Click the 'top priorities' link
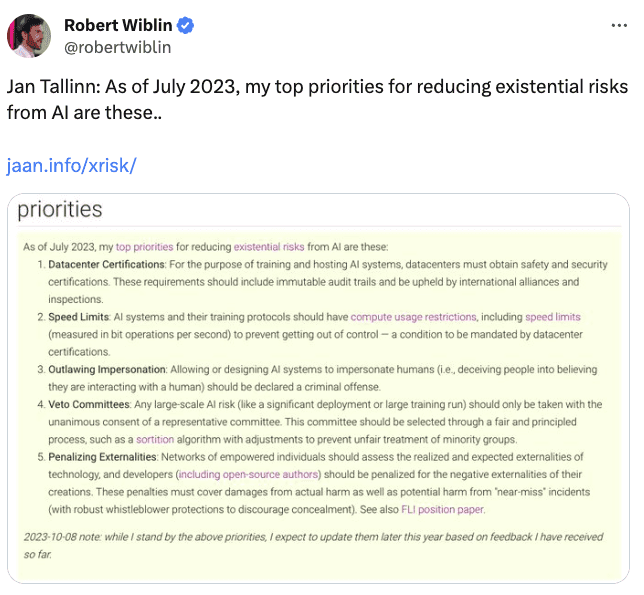Image resolution: width=644 pixels, height=595 pixels. pyautogui.click(x=145, y=247)
